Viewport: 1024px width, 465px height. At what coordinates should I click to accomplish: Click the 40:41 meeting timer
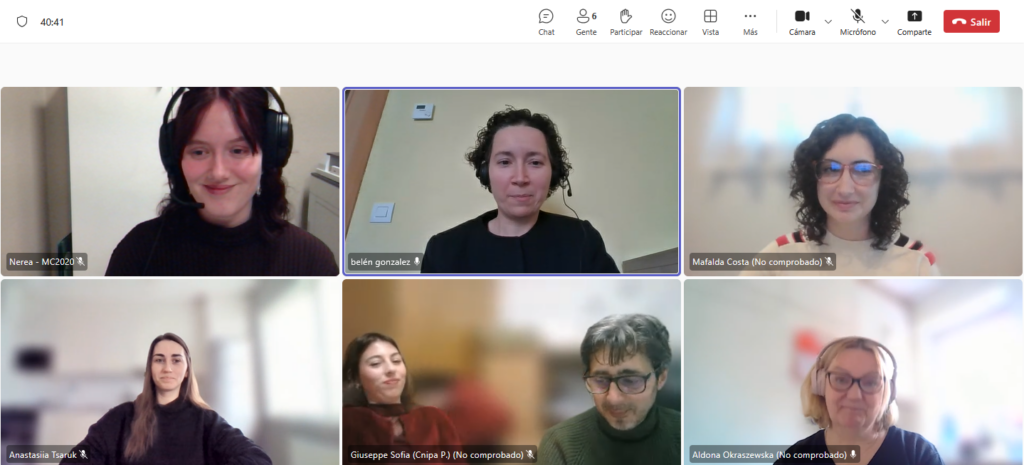click(x=52, y=21)
